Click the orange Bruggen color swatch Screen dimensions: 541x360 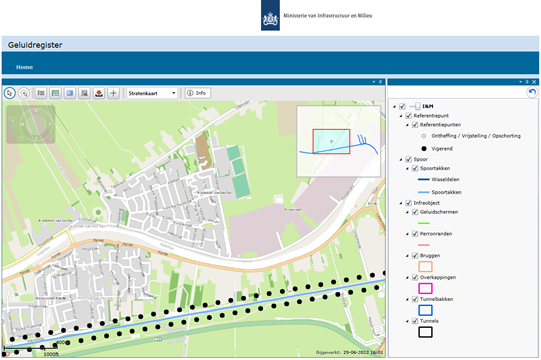[425, 266]
